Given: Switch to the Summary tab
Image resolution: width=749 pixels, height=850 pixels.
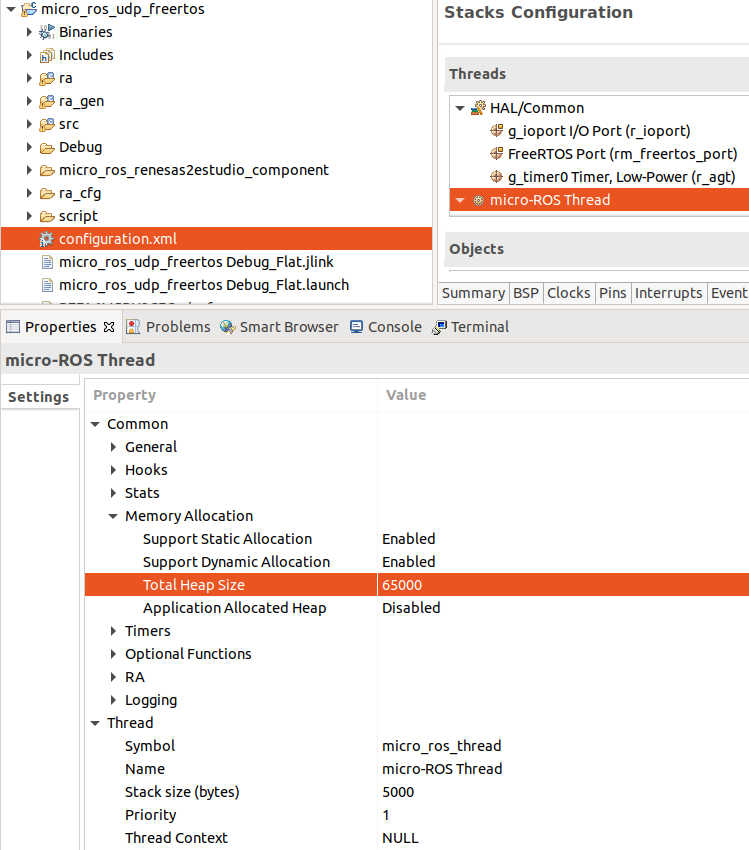Looking at the screenshot, I should (473, 293).
